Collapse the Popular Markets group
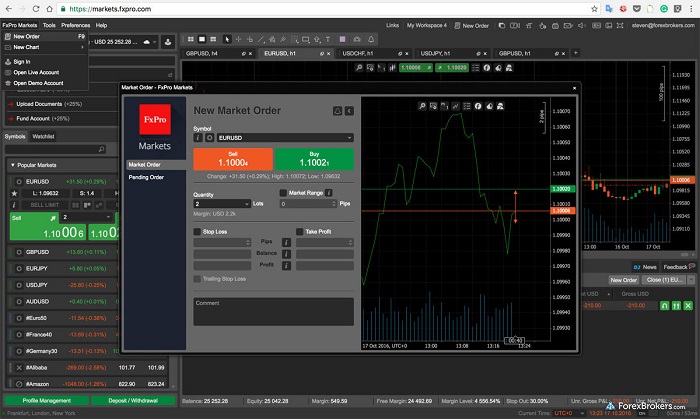This screenshot has width=700, height=419. click(12, 165)
